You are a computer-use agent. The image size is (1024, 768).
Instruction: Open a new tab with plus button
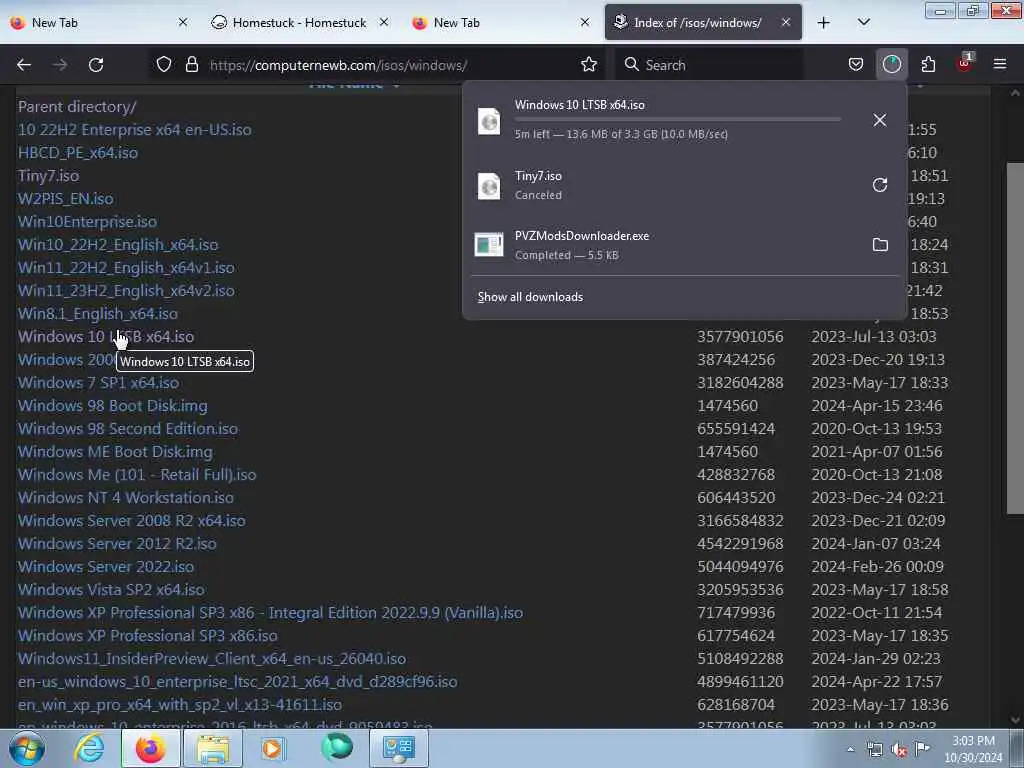pos(824,23)
